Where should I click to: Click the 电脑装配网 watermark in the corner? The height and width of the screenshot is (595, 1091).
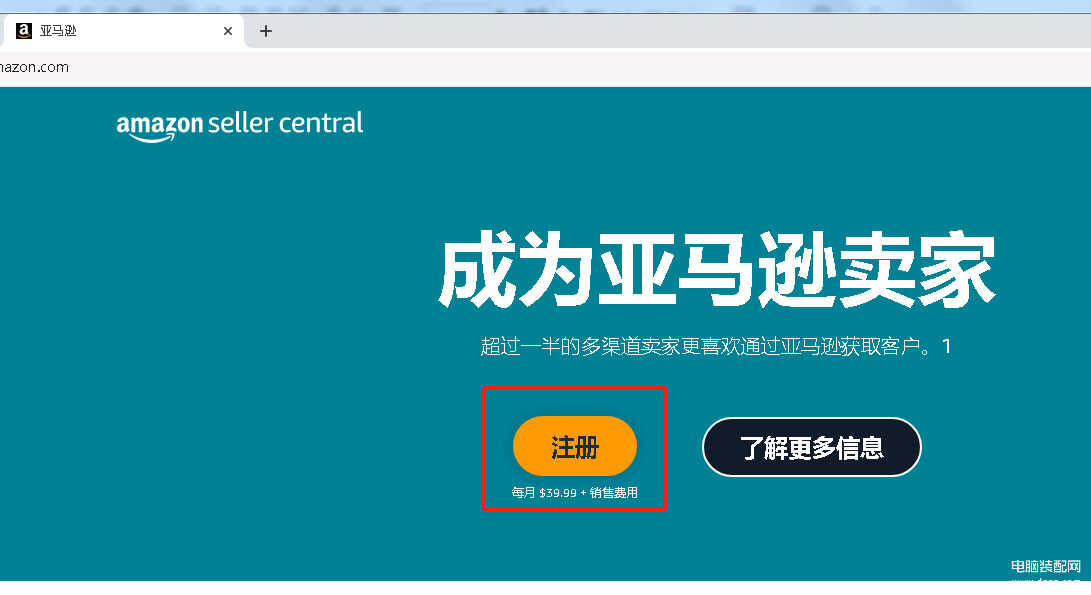1046,566
